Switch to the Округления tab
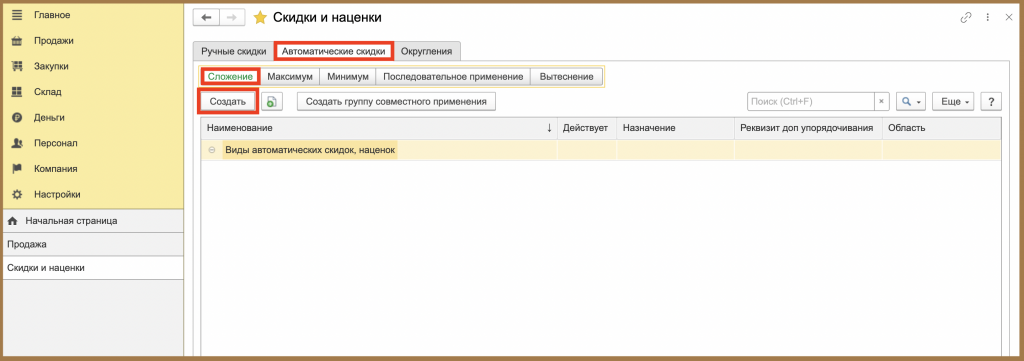This screenshot has height=361, width=1024. pos(426,51)
